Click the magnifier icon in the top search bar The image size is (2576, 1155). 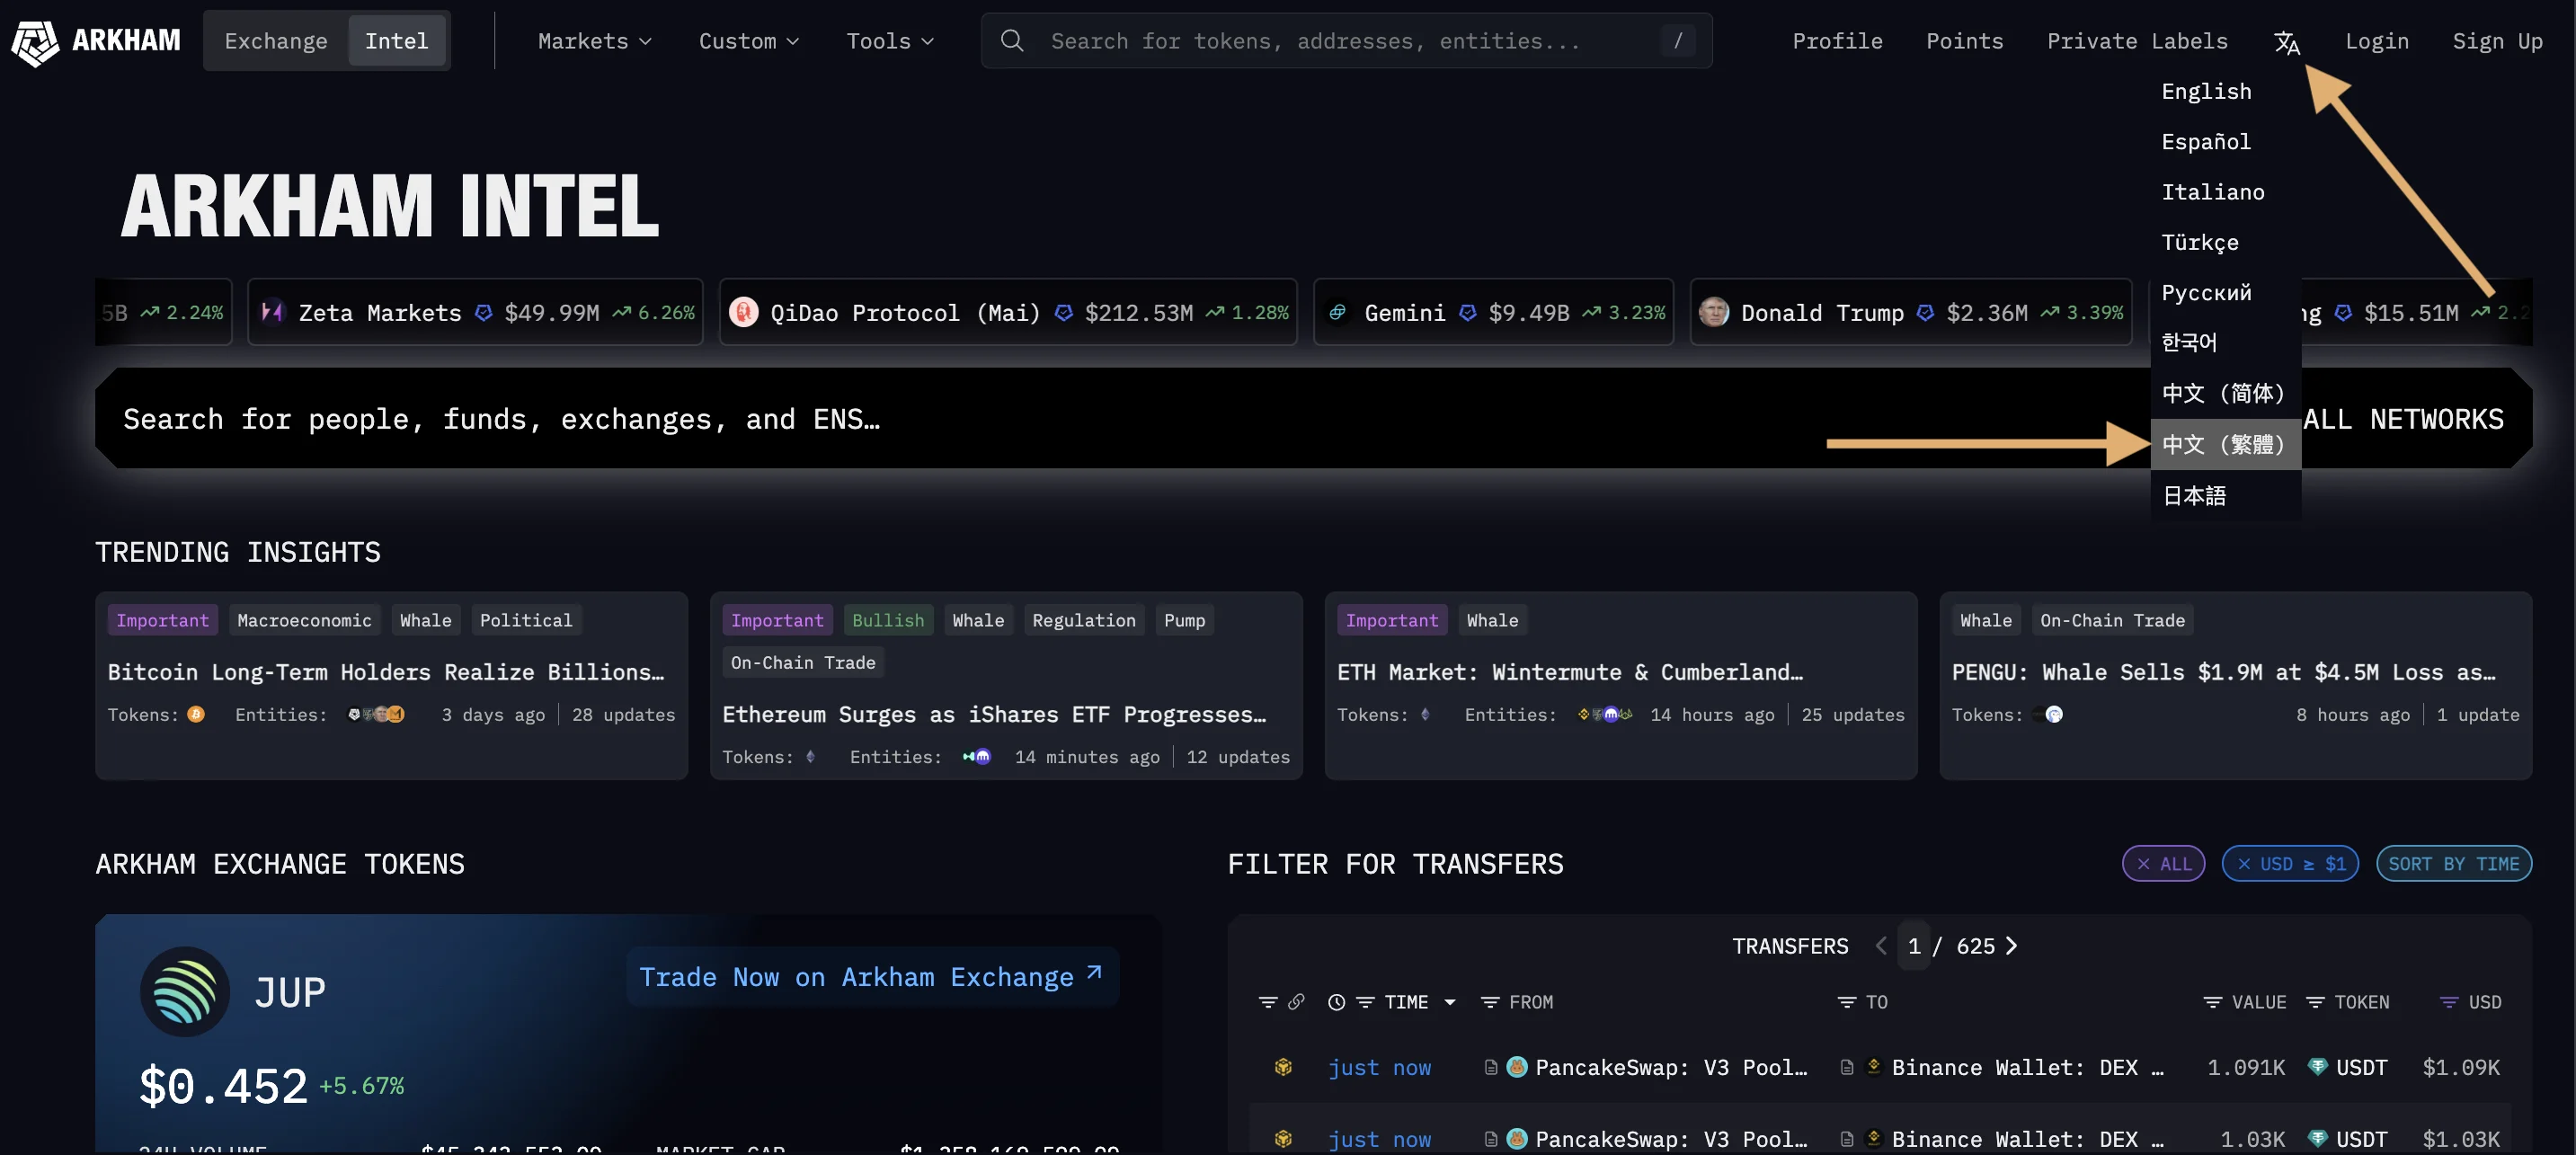pos(1012,41)
